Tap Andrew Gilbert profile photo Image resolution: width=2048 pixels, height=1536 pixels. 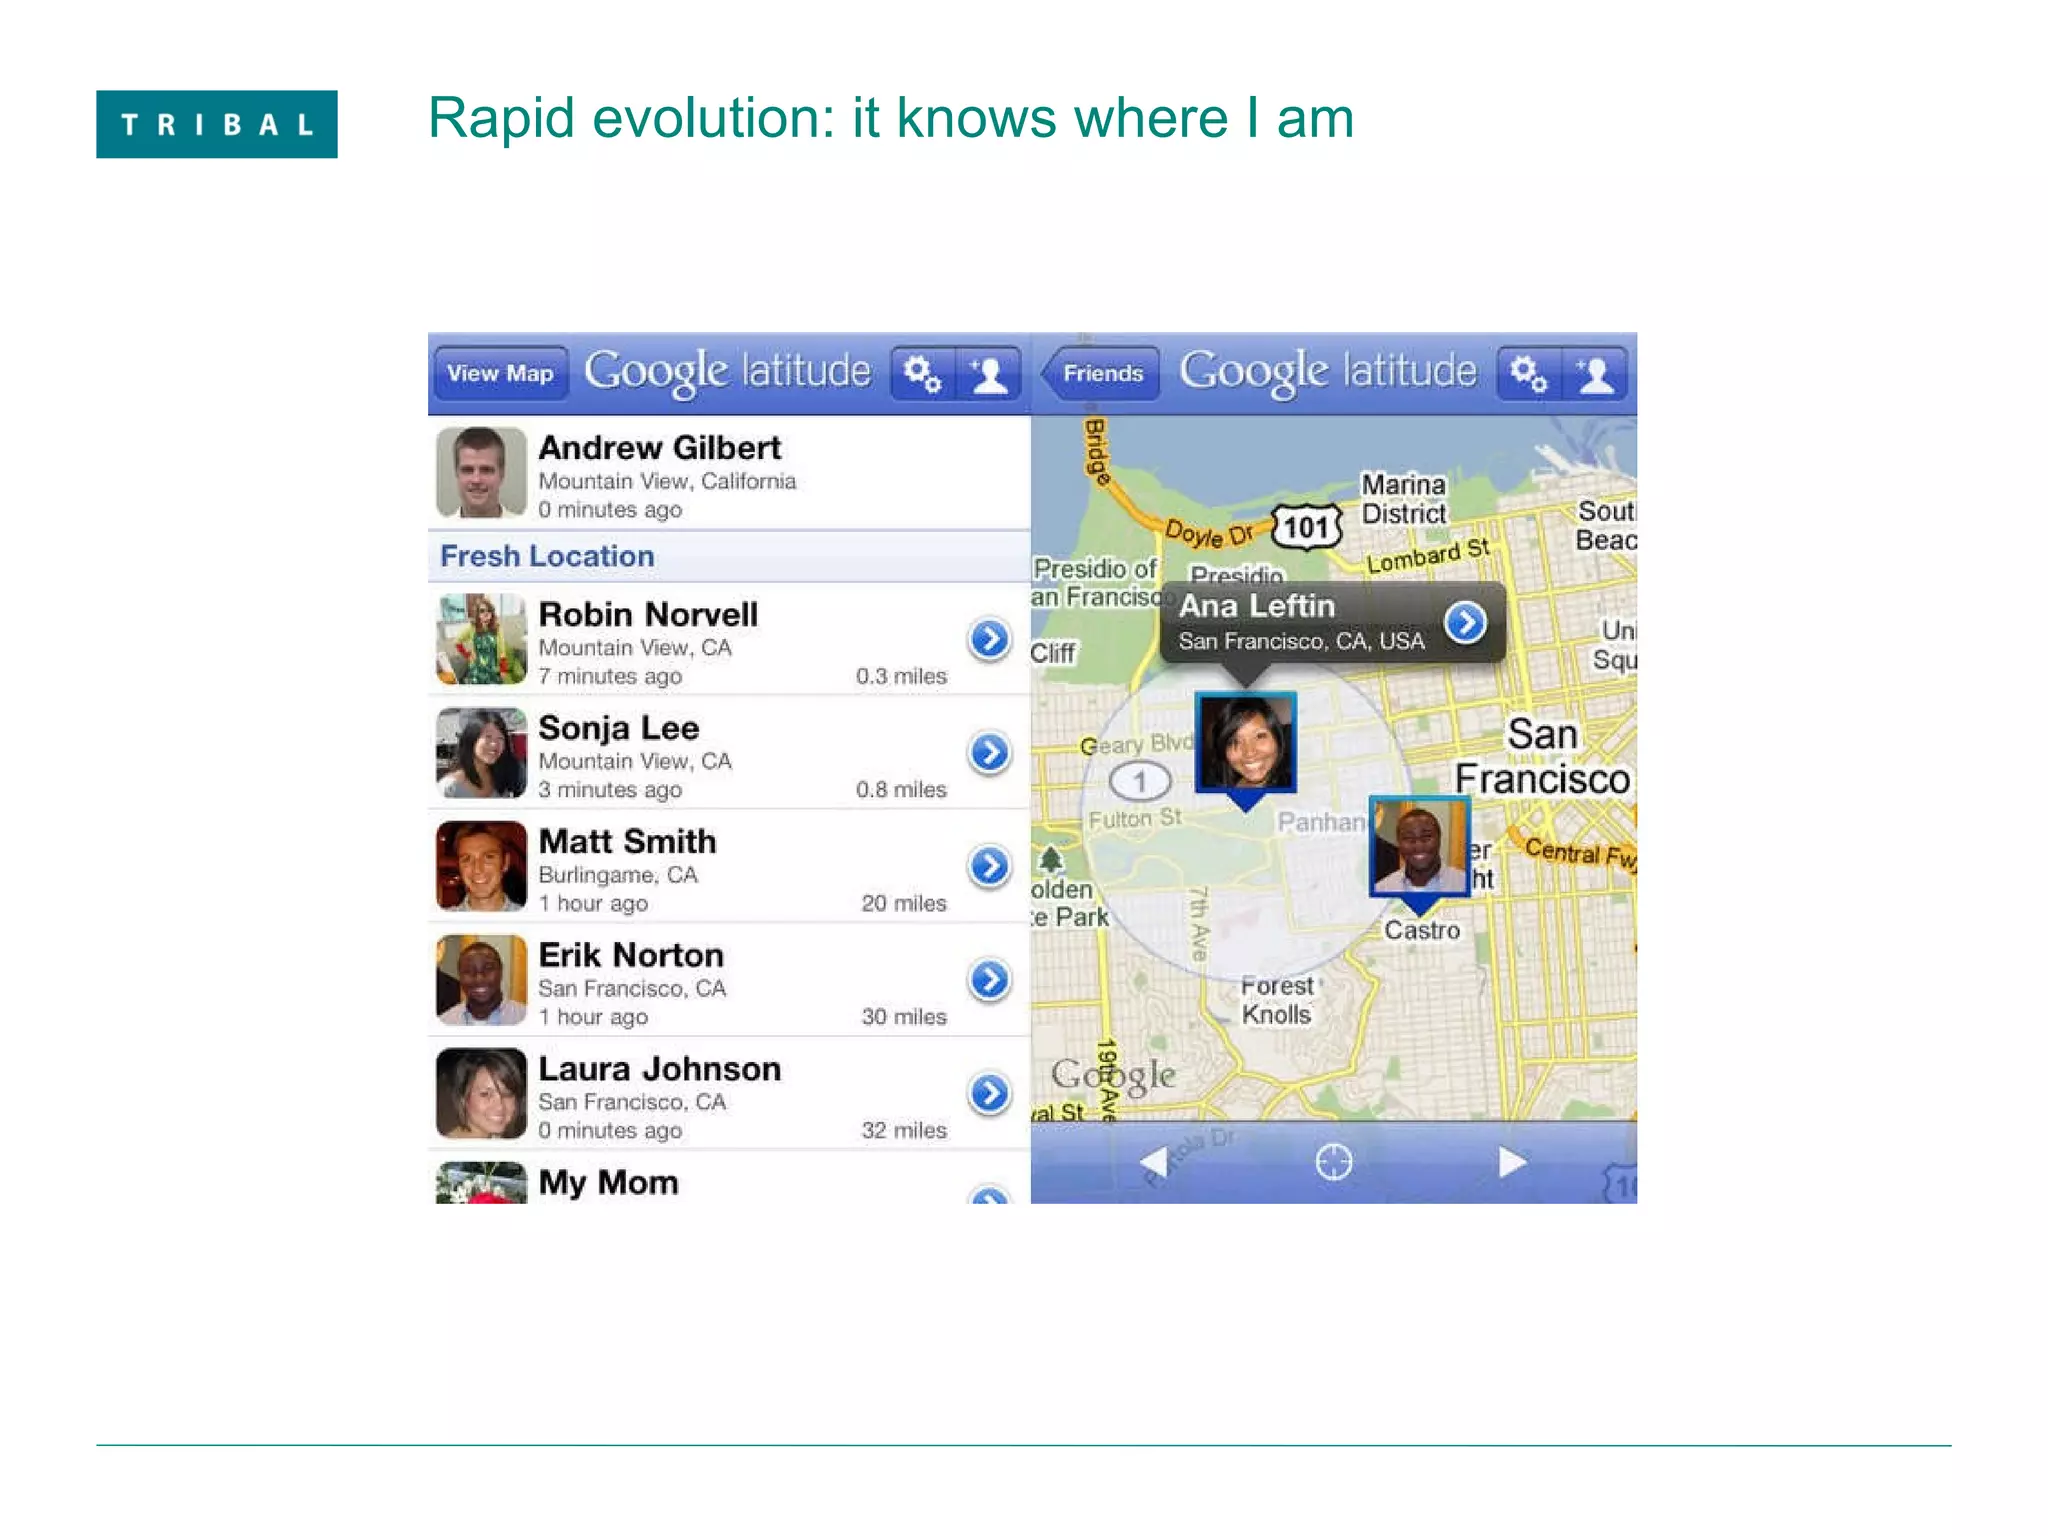pyautogui.click(x=481, y=472)
